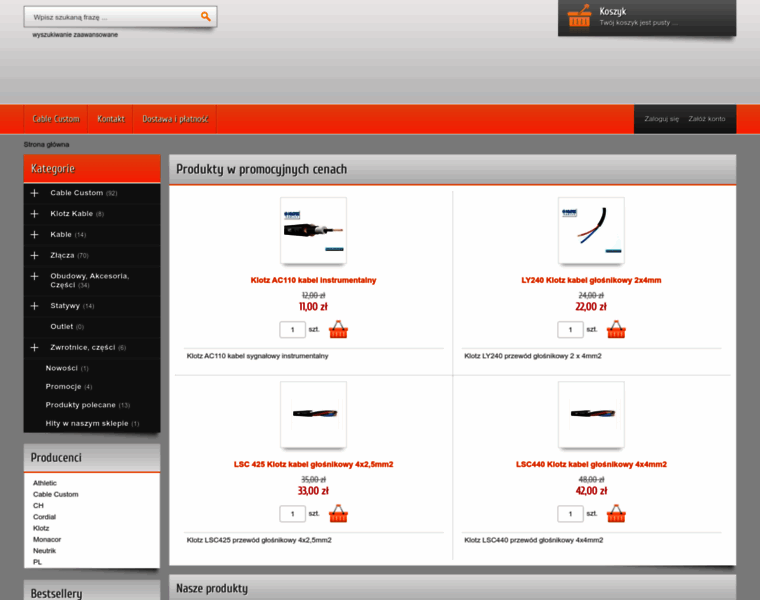
Task: Click the 11,00 zł promo price
Action: tap(313, 307)
